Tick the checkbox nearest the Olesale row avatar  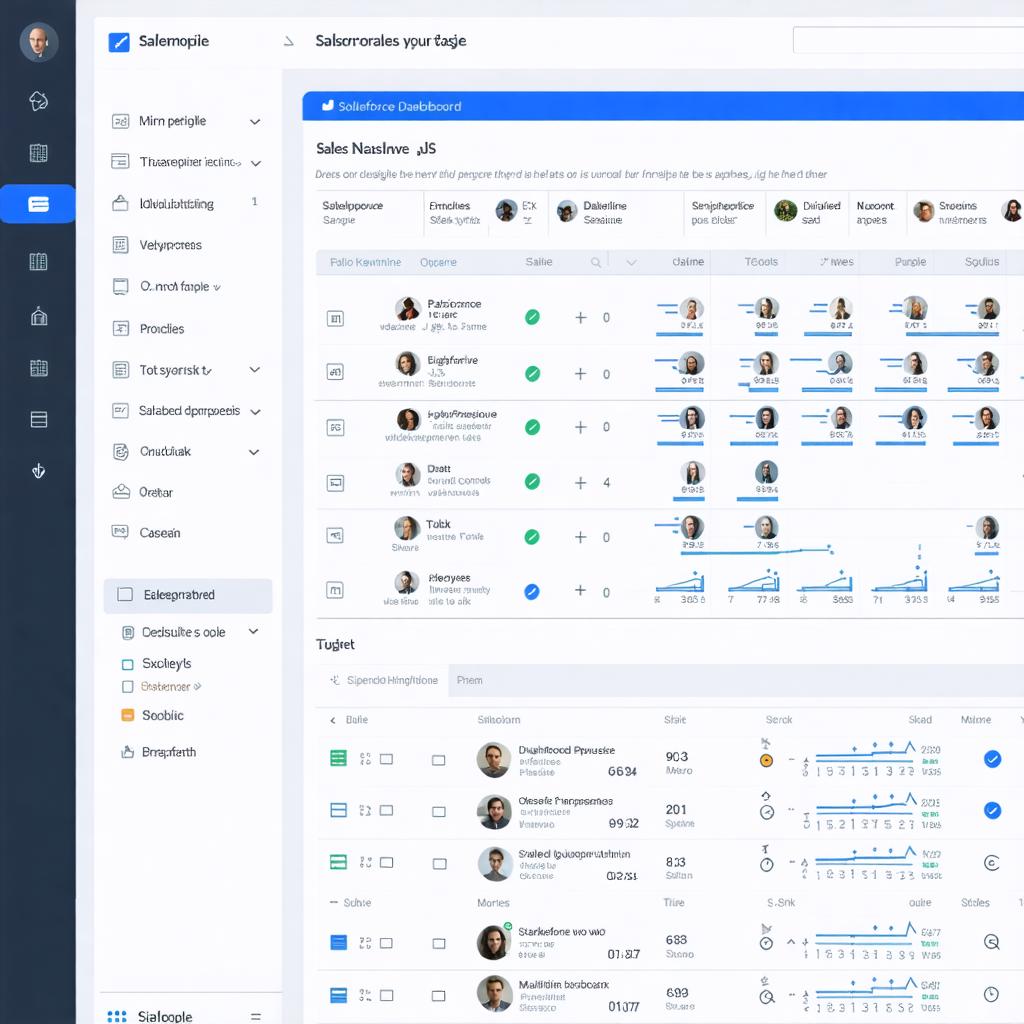pos(439,811)
